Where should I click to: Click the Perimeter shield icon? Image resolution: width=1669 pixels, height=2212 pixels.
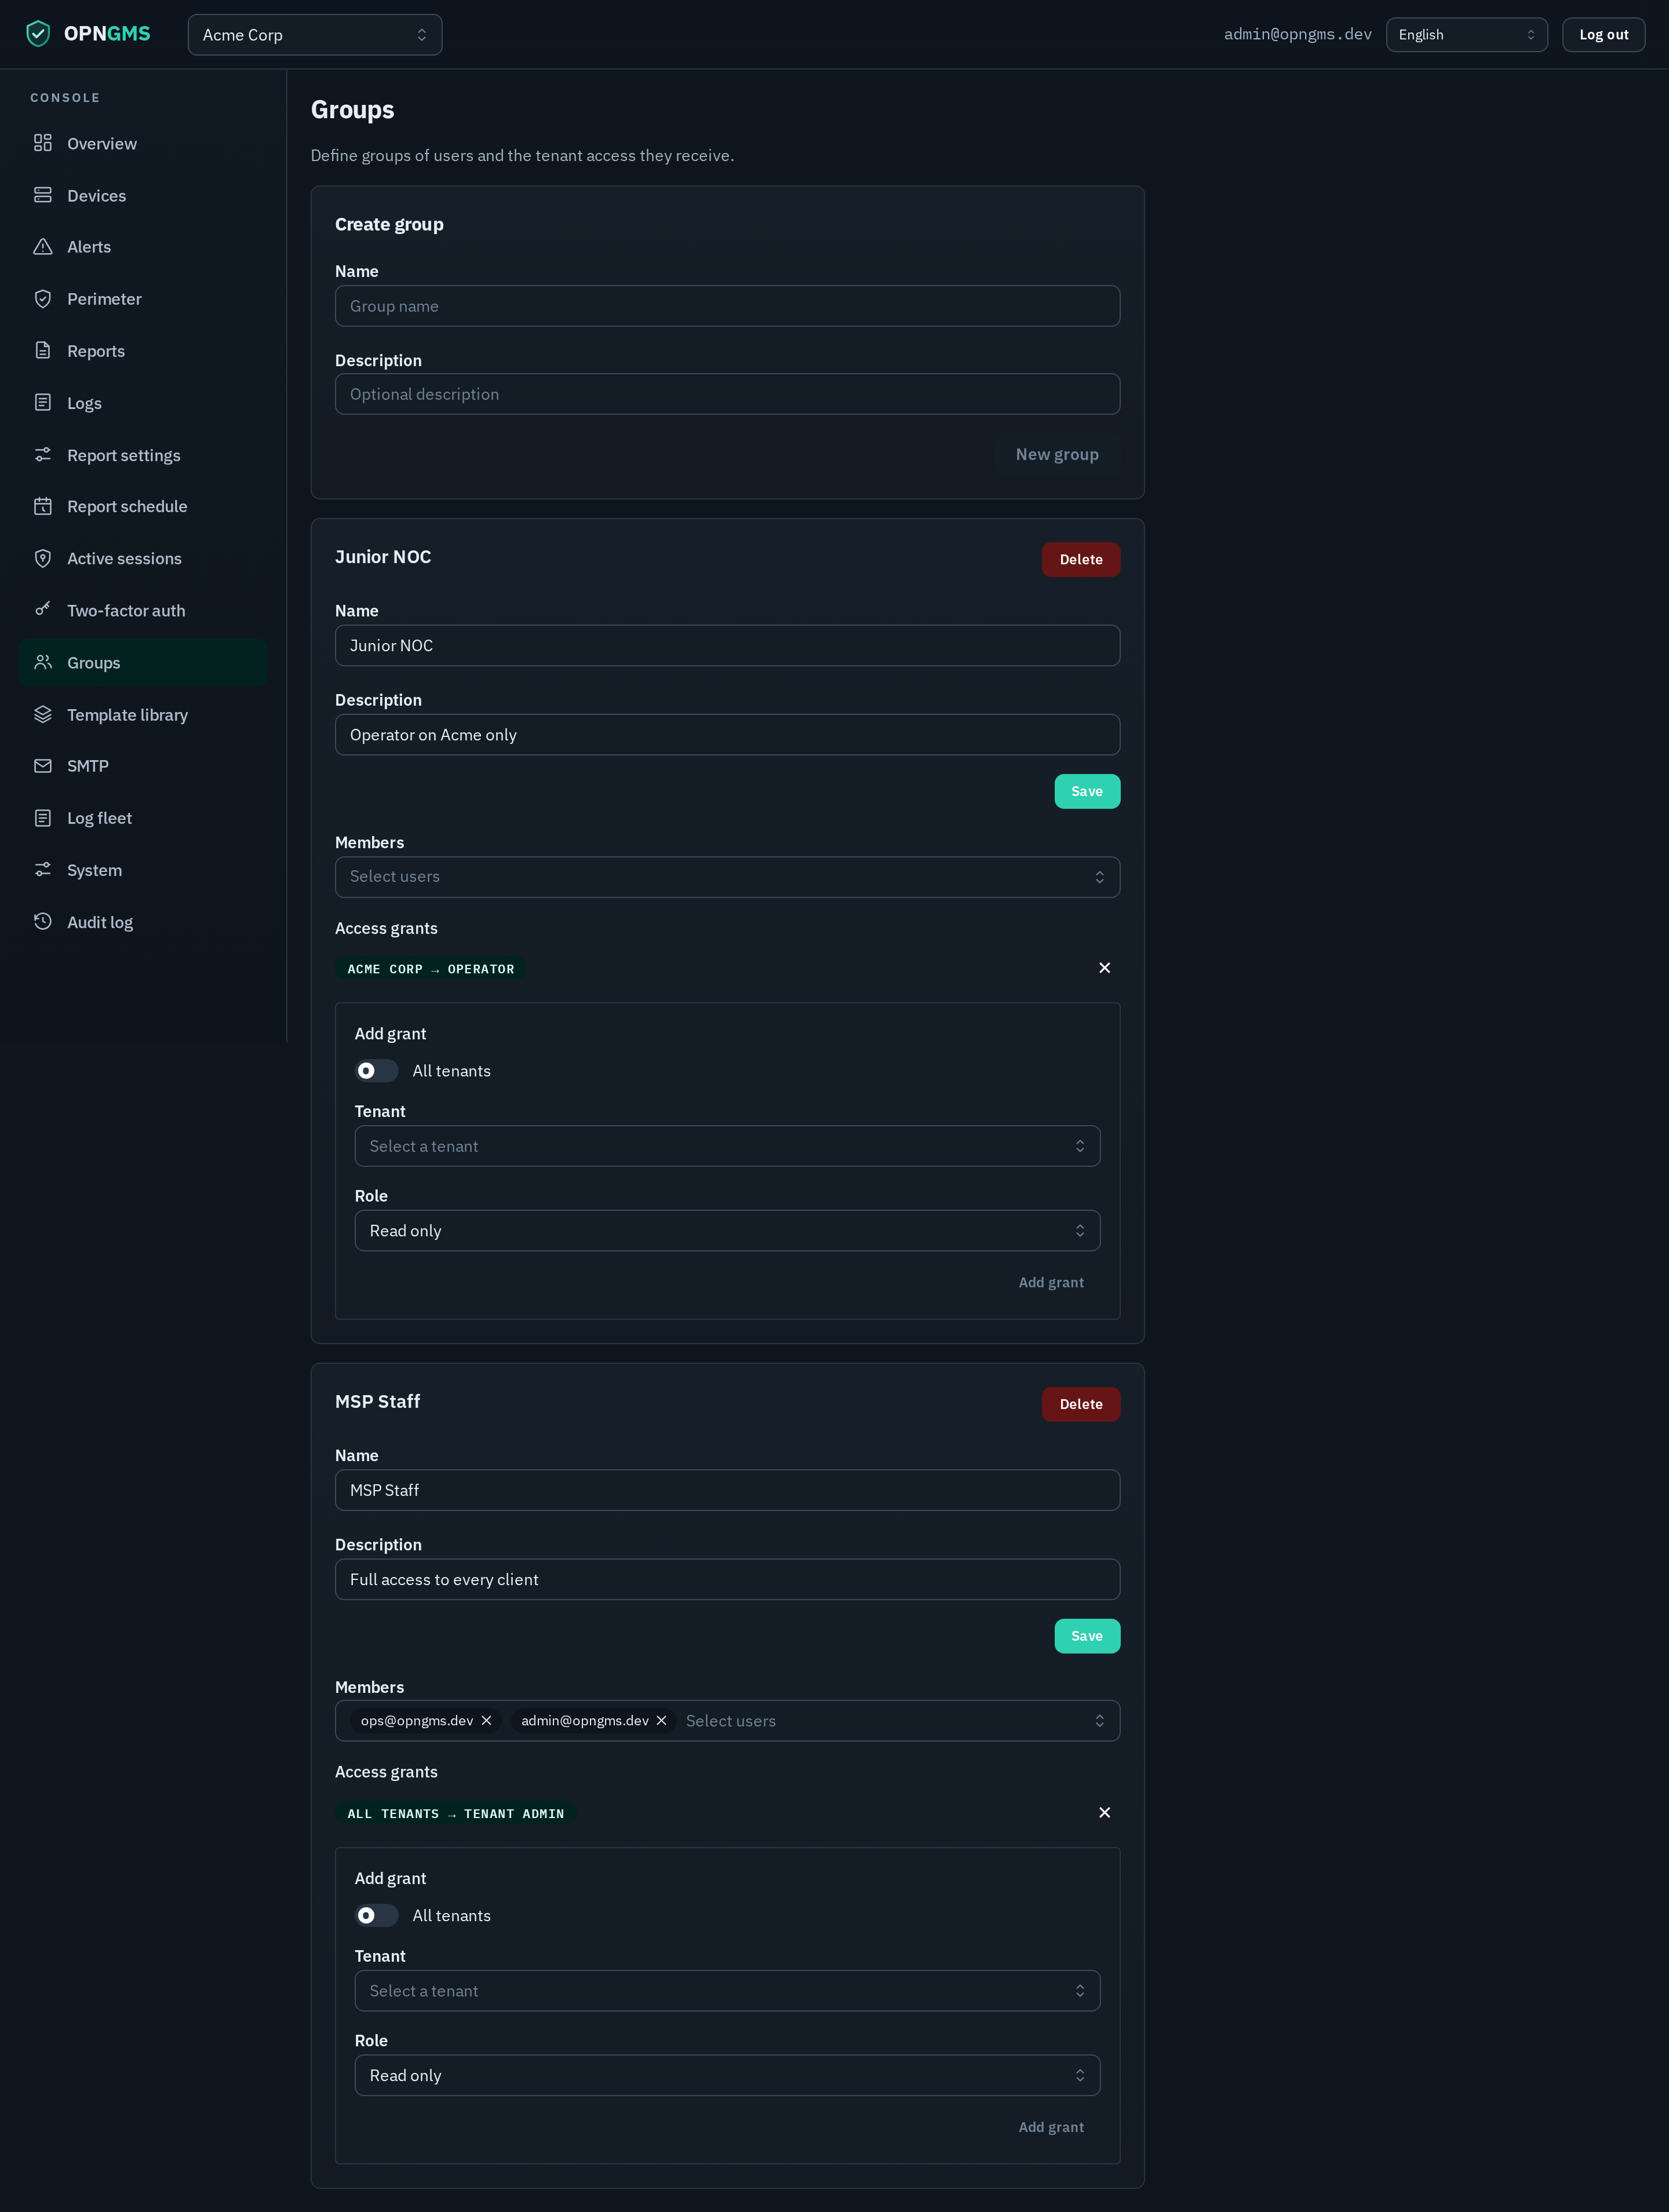43,299
